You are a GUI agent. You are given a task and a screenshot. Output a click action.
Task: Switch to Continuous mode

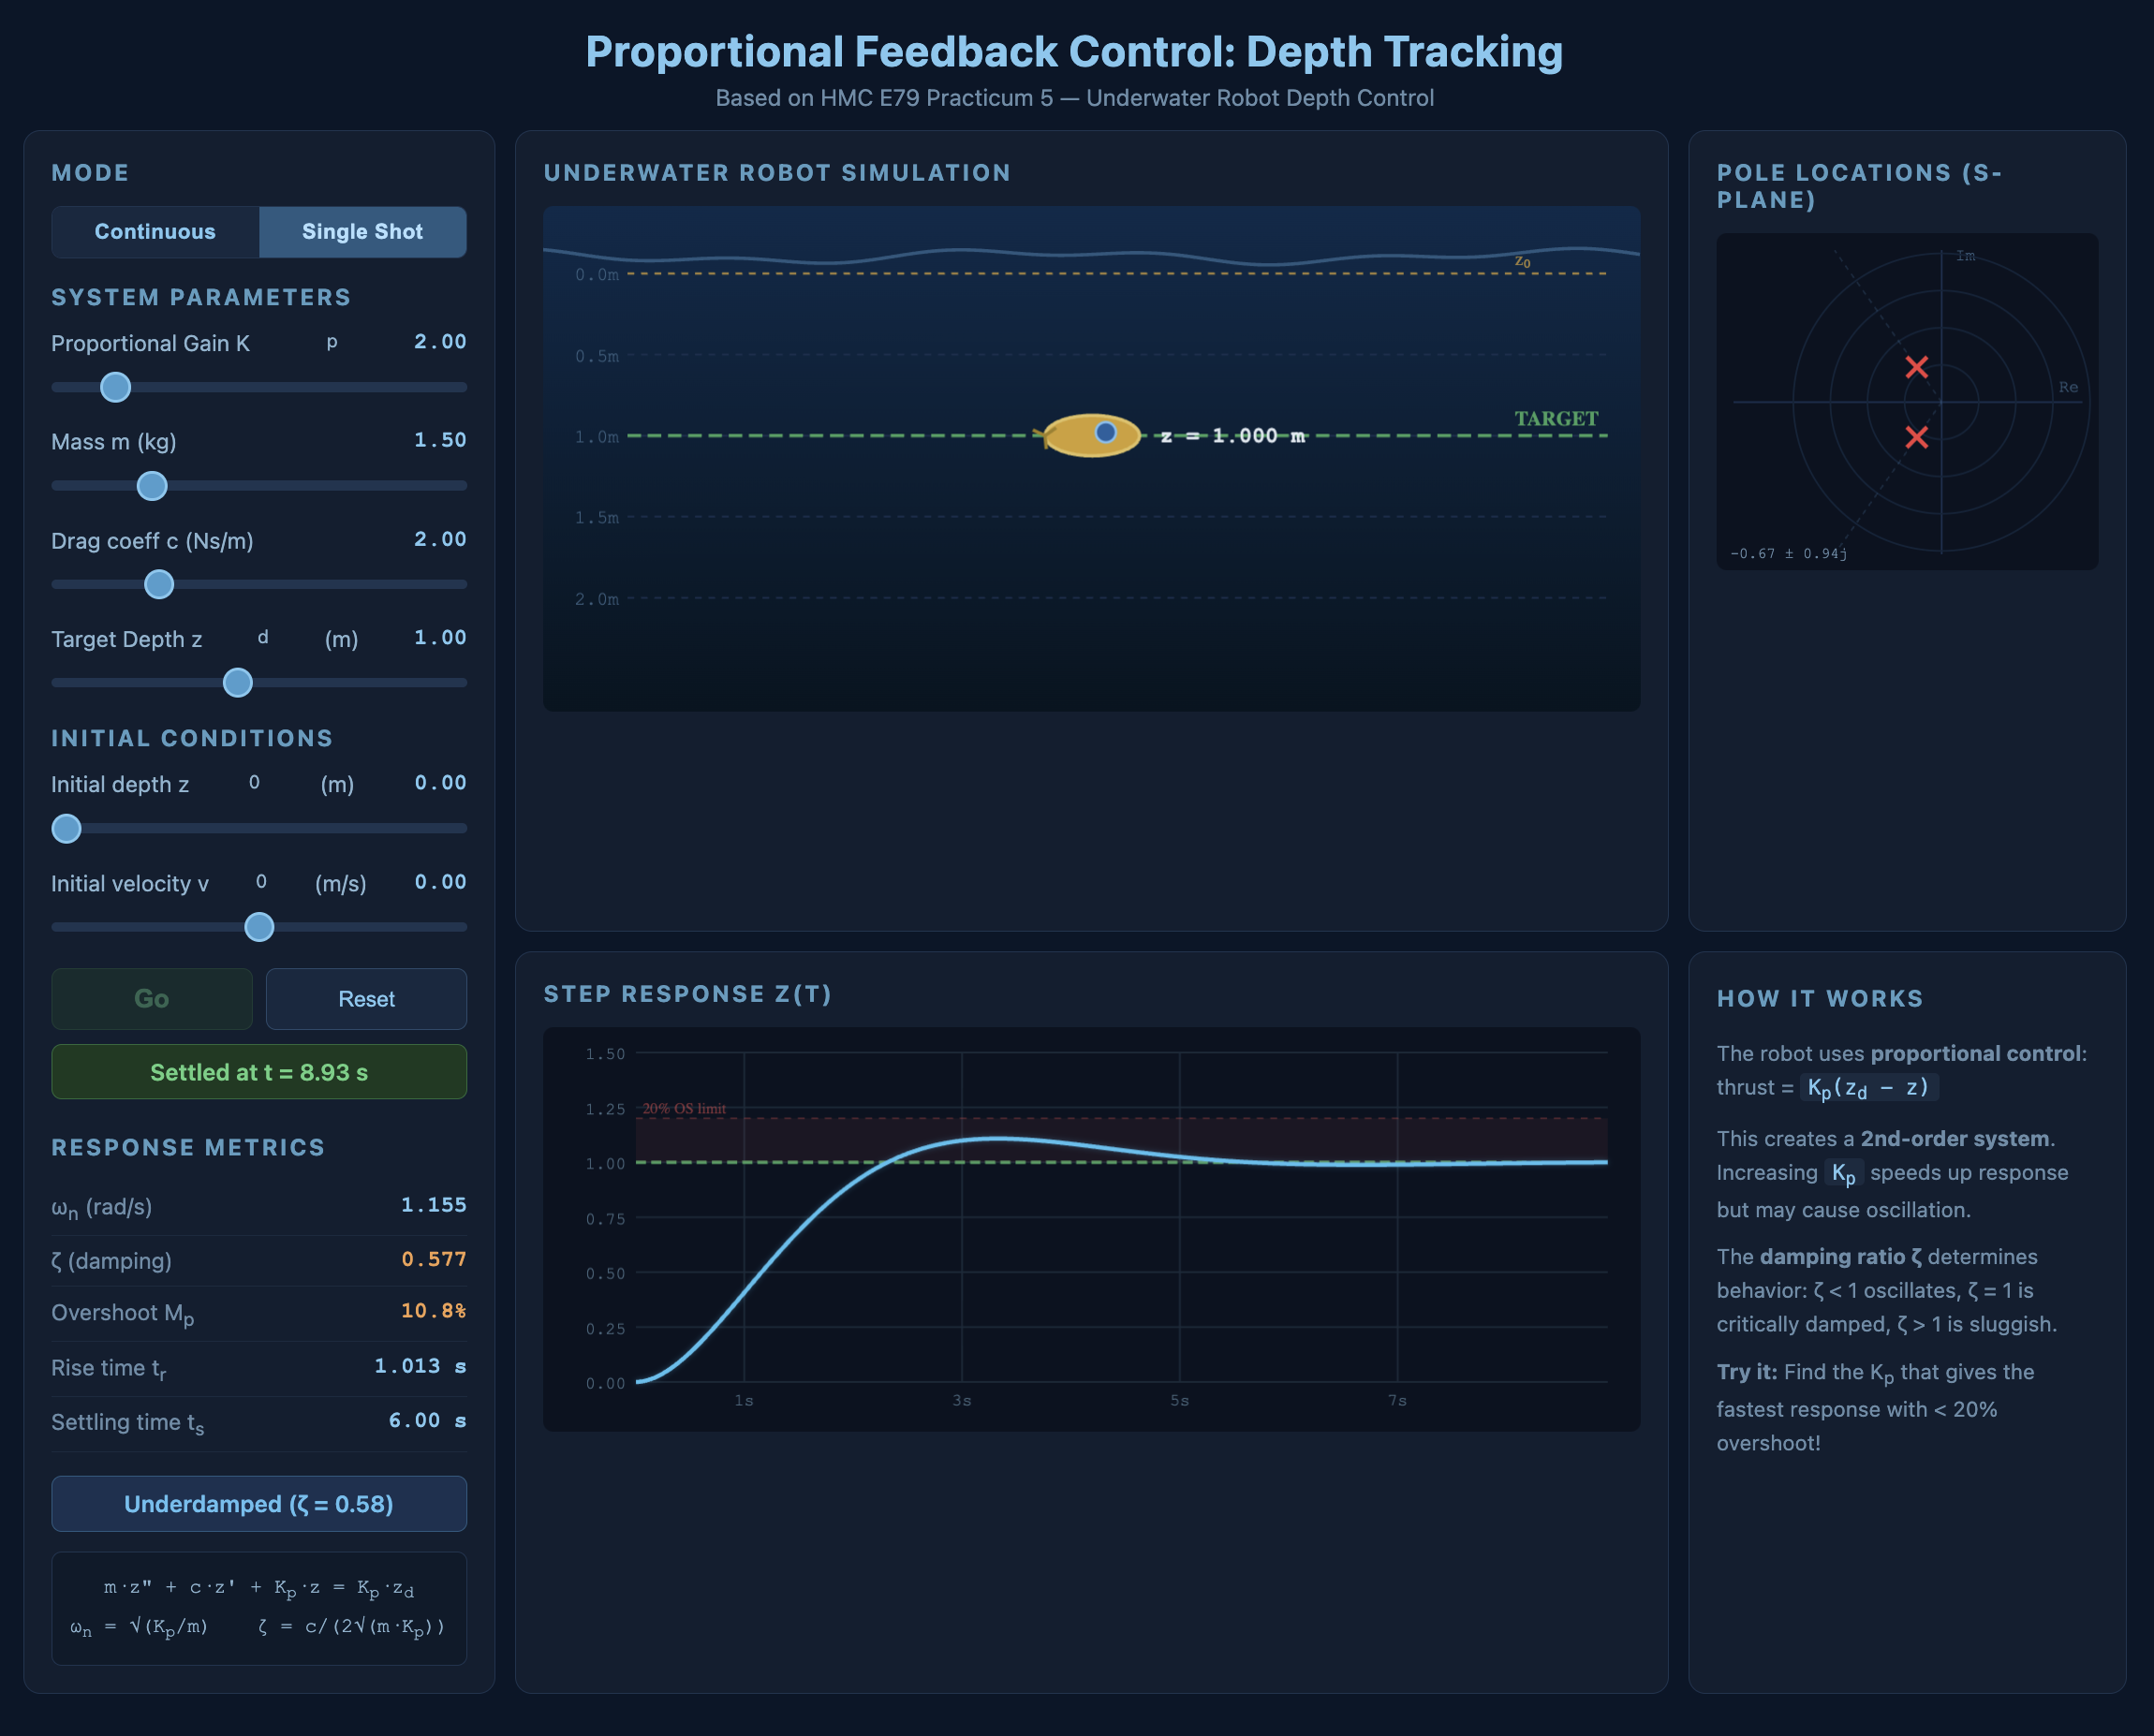(155, 232)
